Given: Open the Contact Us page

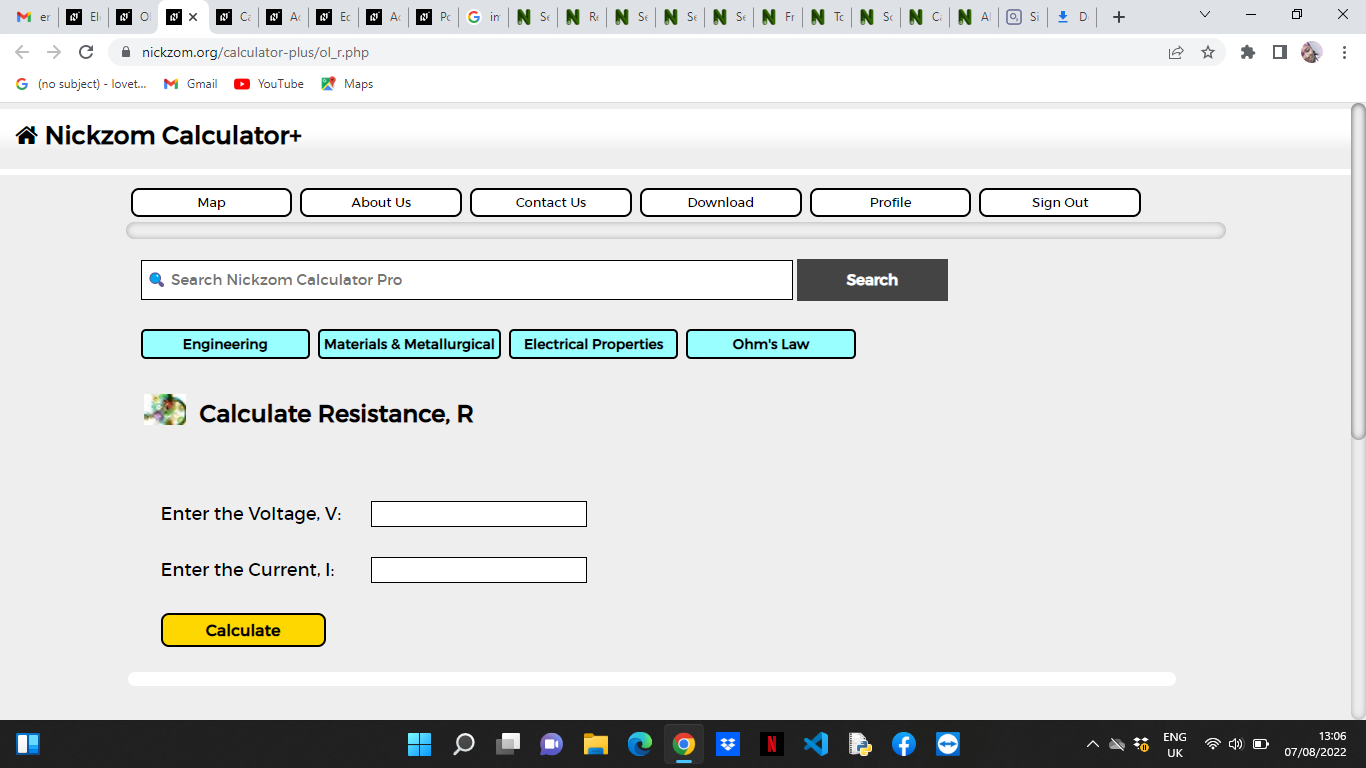Looking at the screenshot, I should [x=551, y=202].
